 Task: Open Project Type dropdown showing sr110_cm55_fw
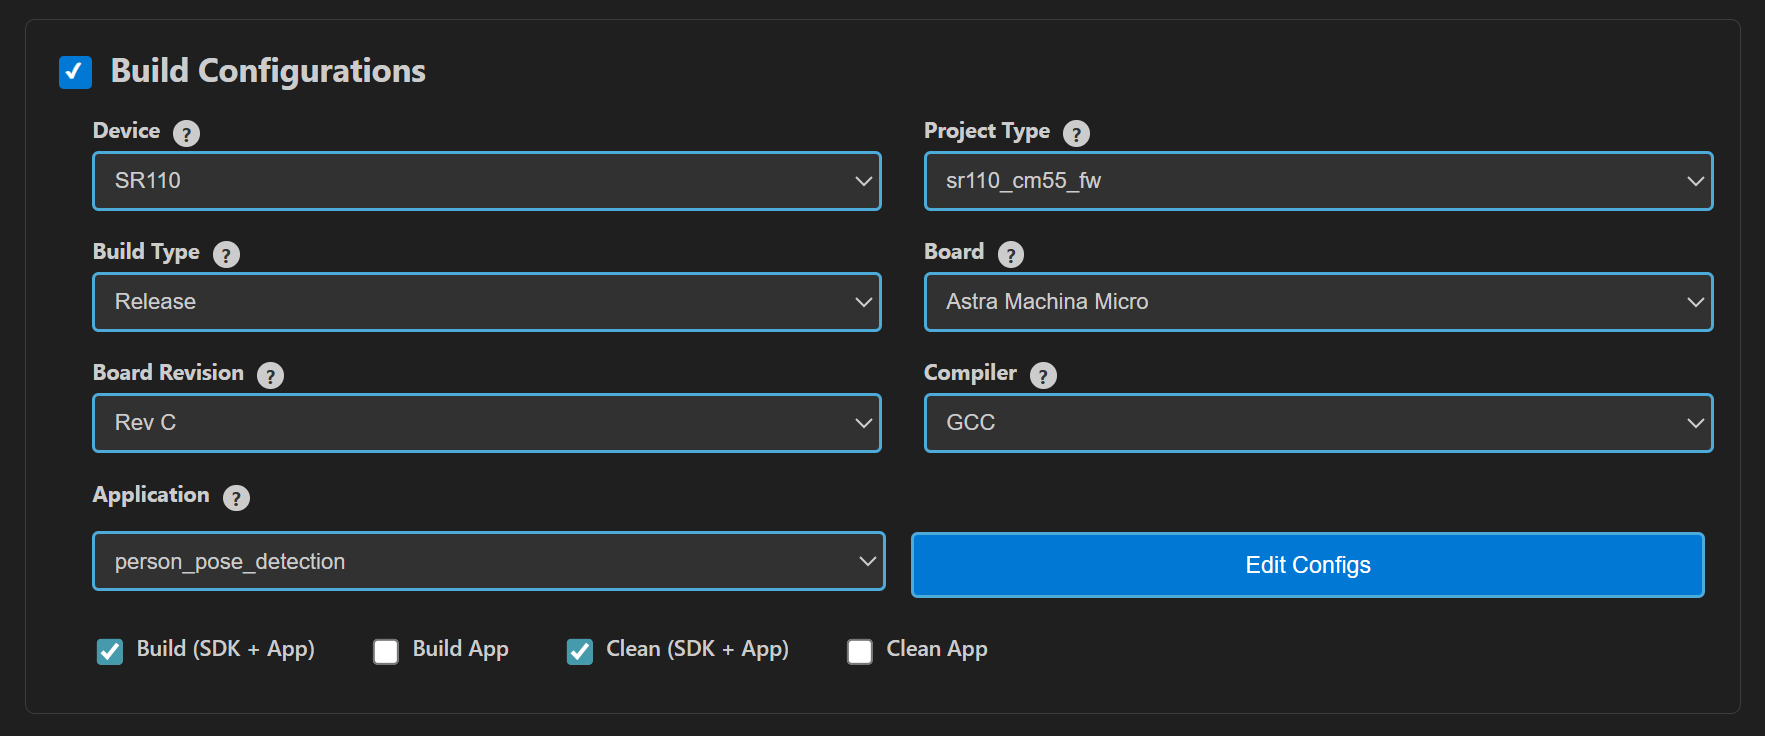click(1318, 181)
